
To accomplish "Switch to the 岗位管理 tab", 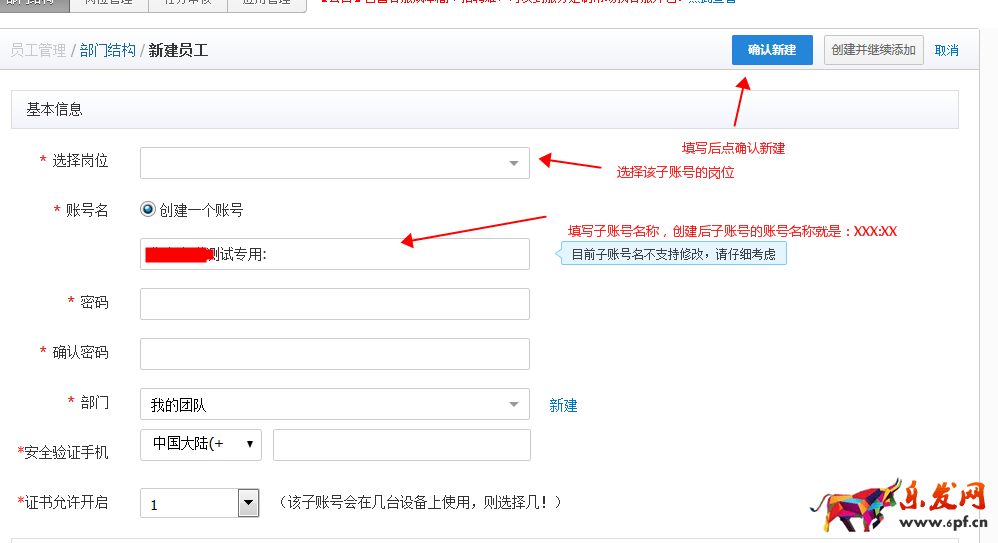I will (x=108, y=3).
